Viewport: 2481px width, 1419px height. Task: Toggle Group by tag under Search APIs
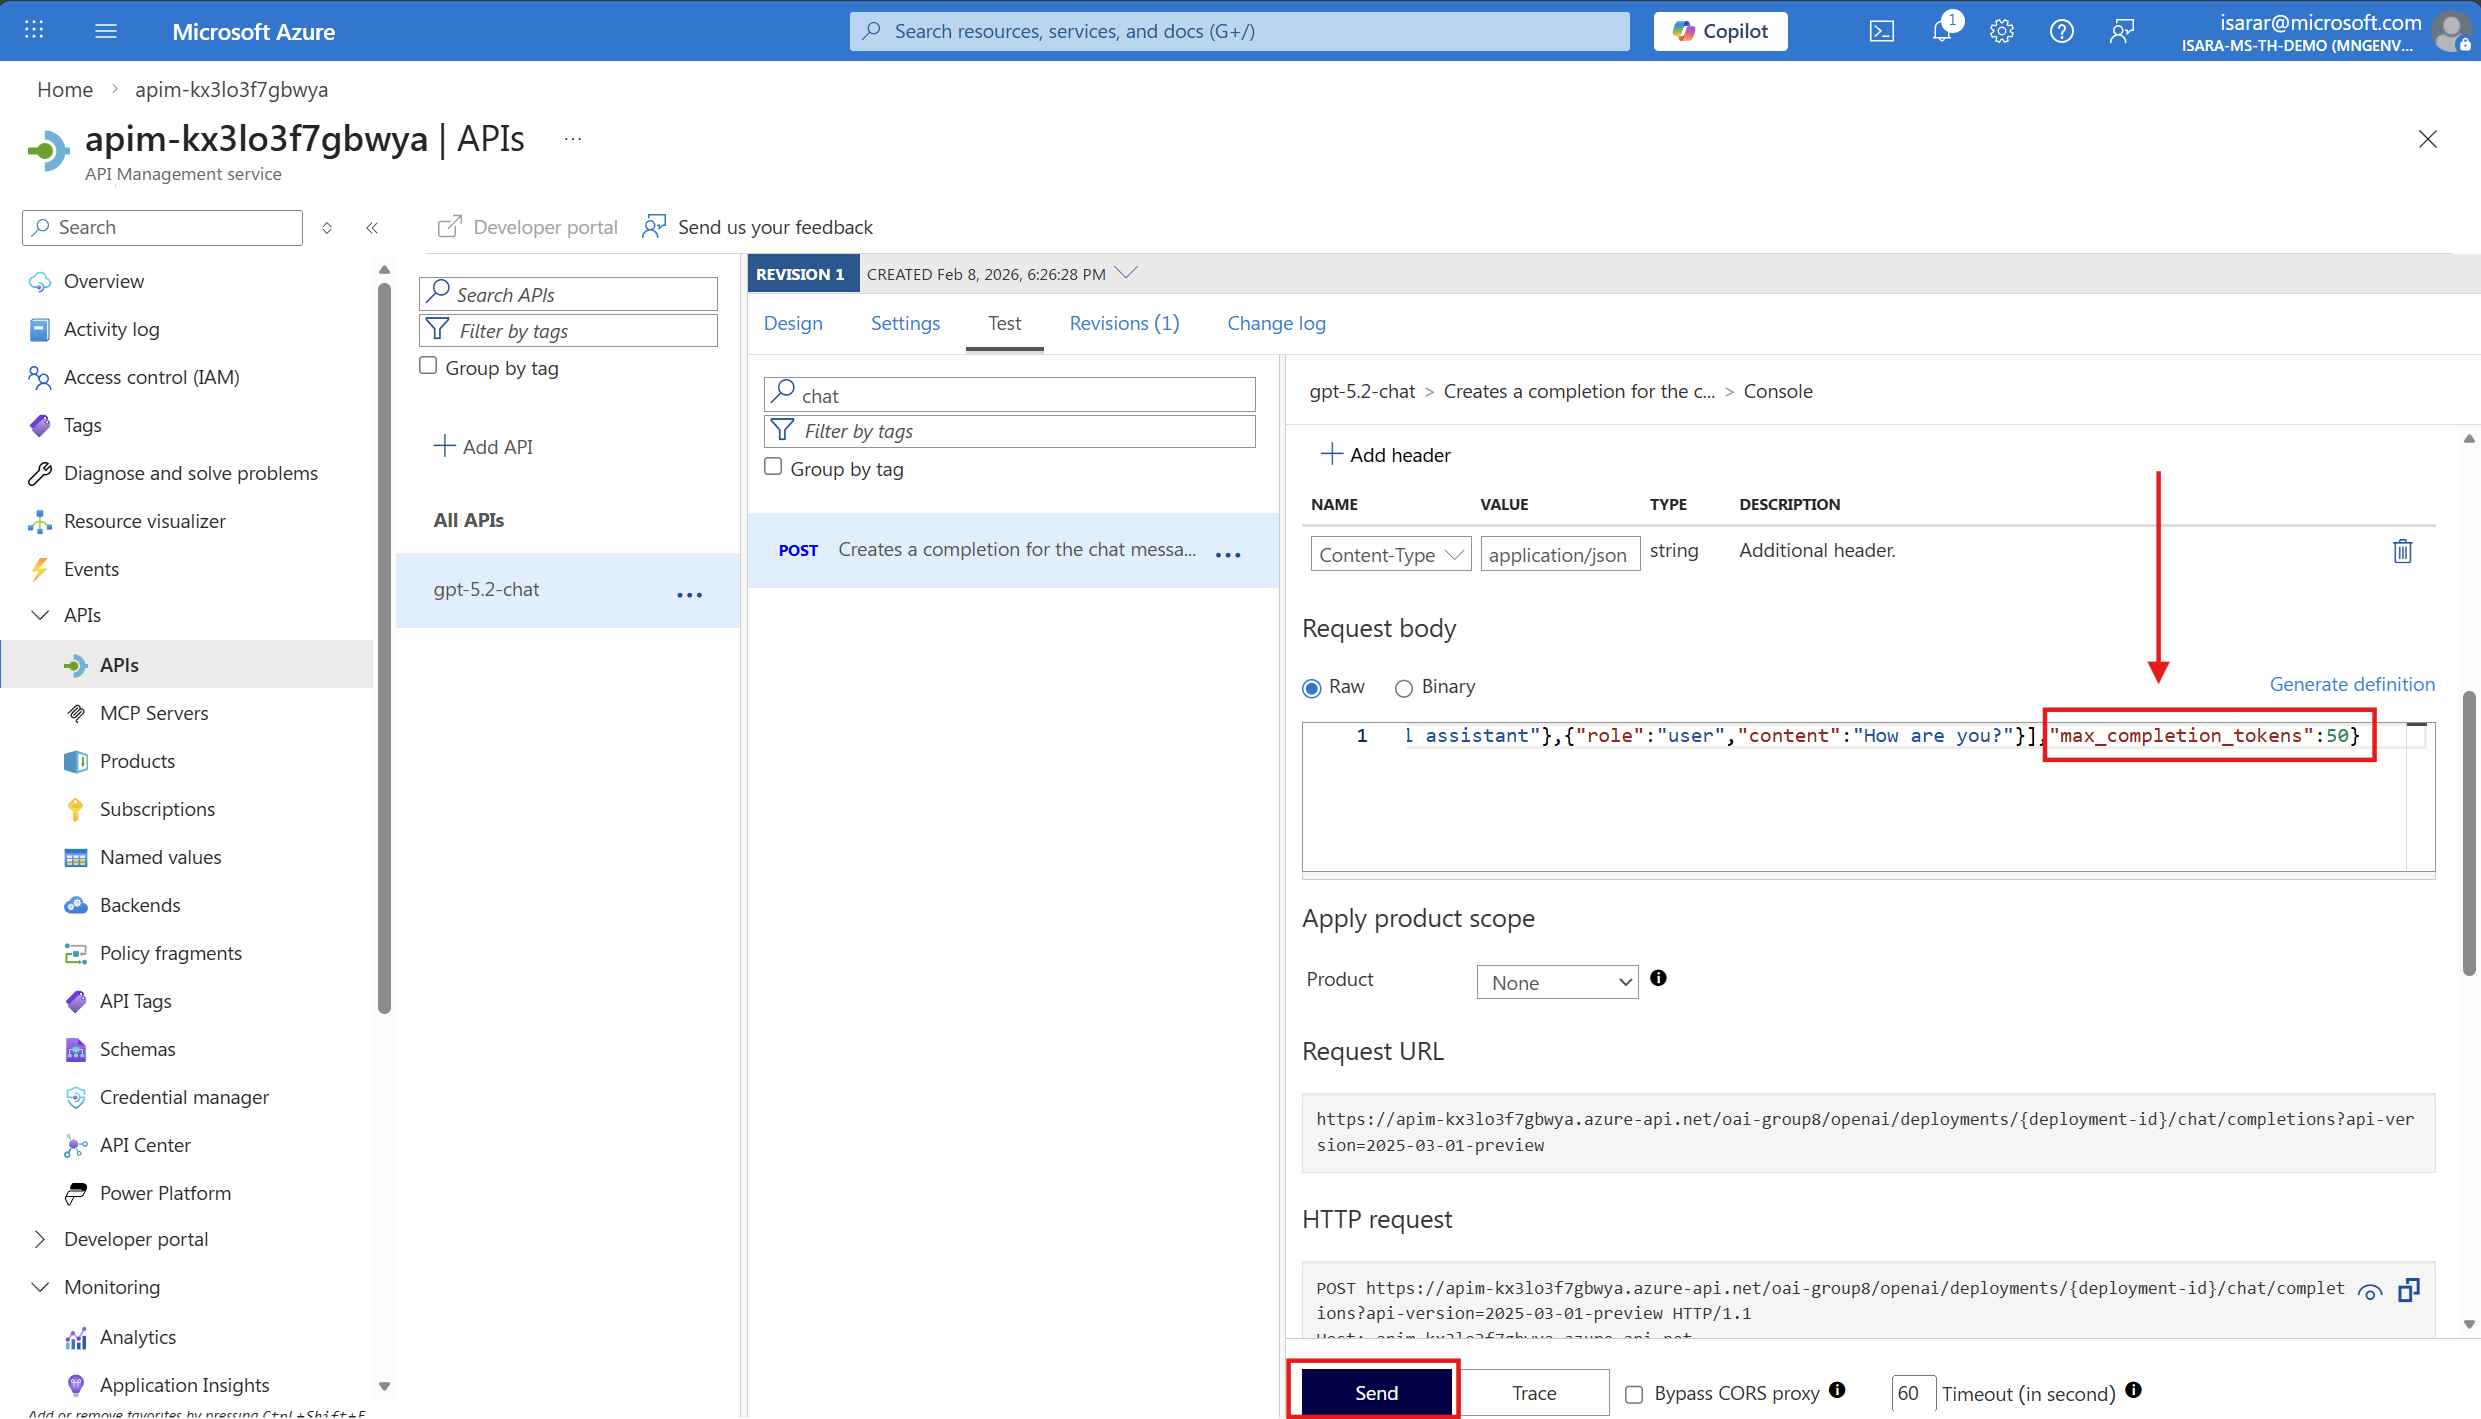tap(428, 366)
